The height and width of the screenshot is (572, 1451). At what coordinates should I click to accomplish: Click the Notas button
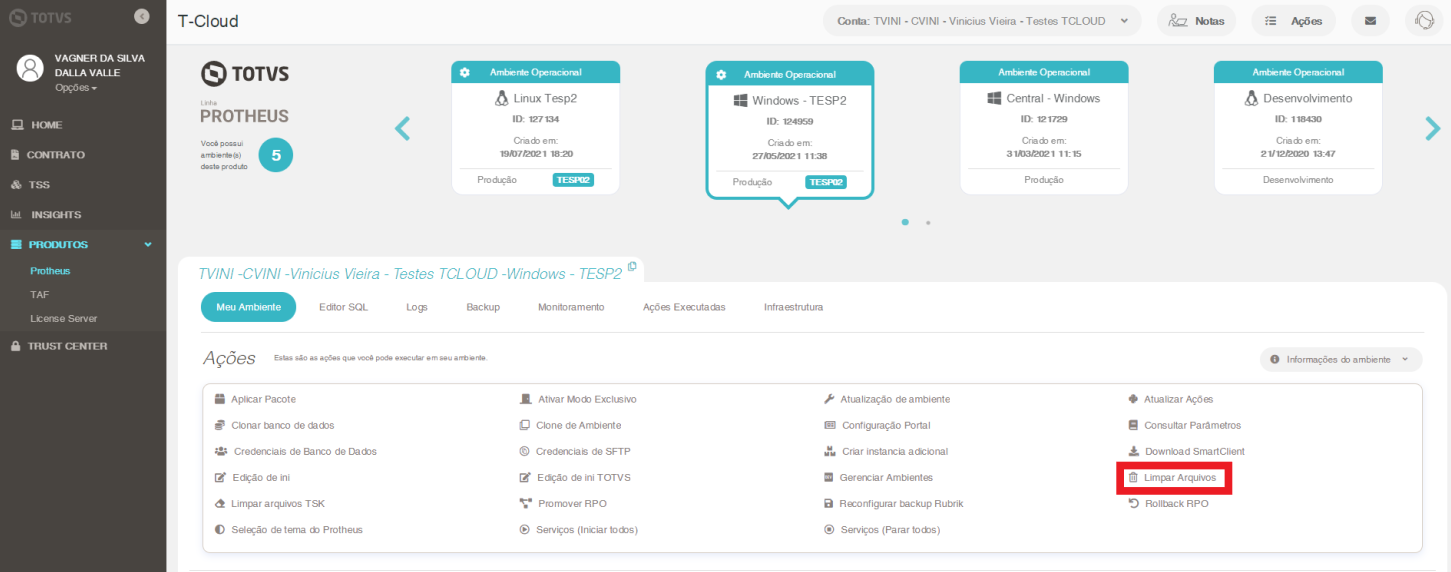pyautogui.click(x=1196, y=20)
